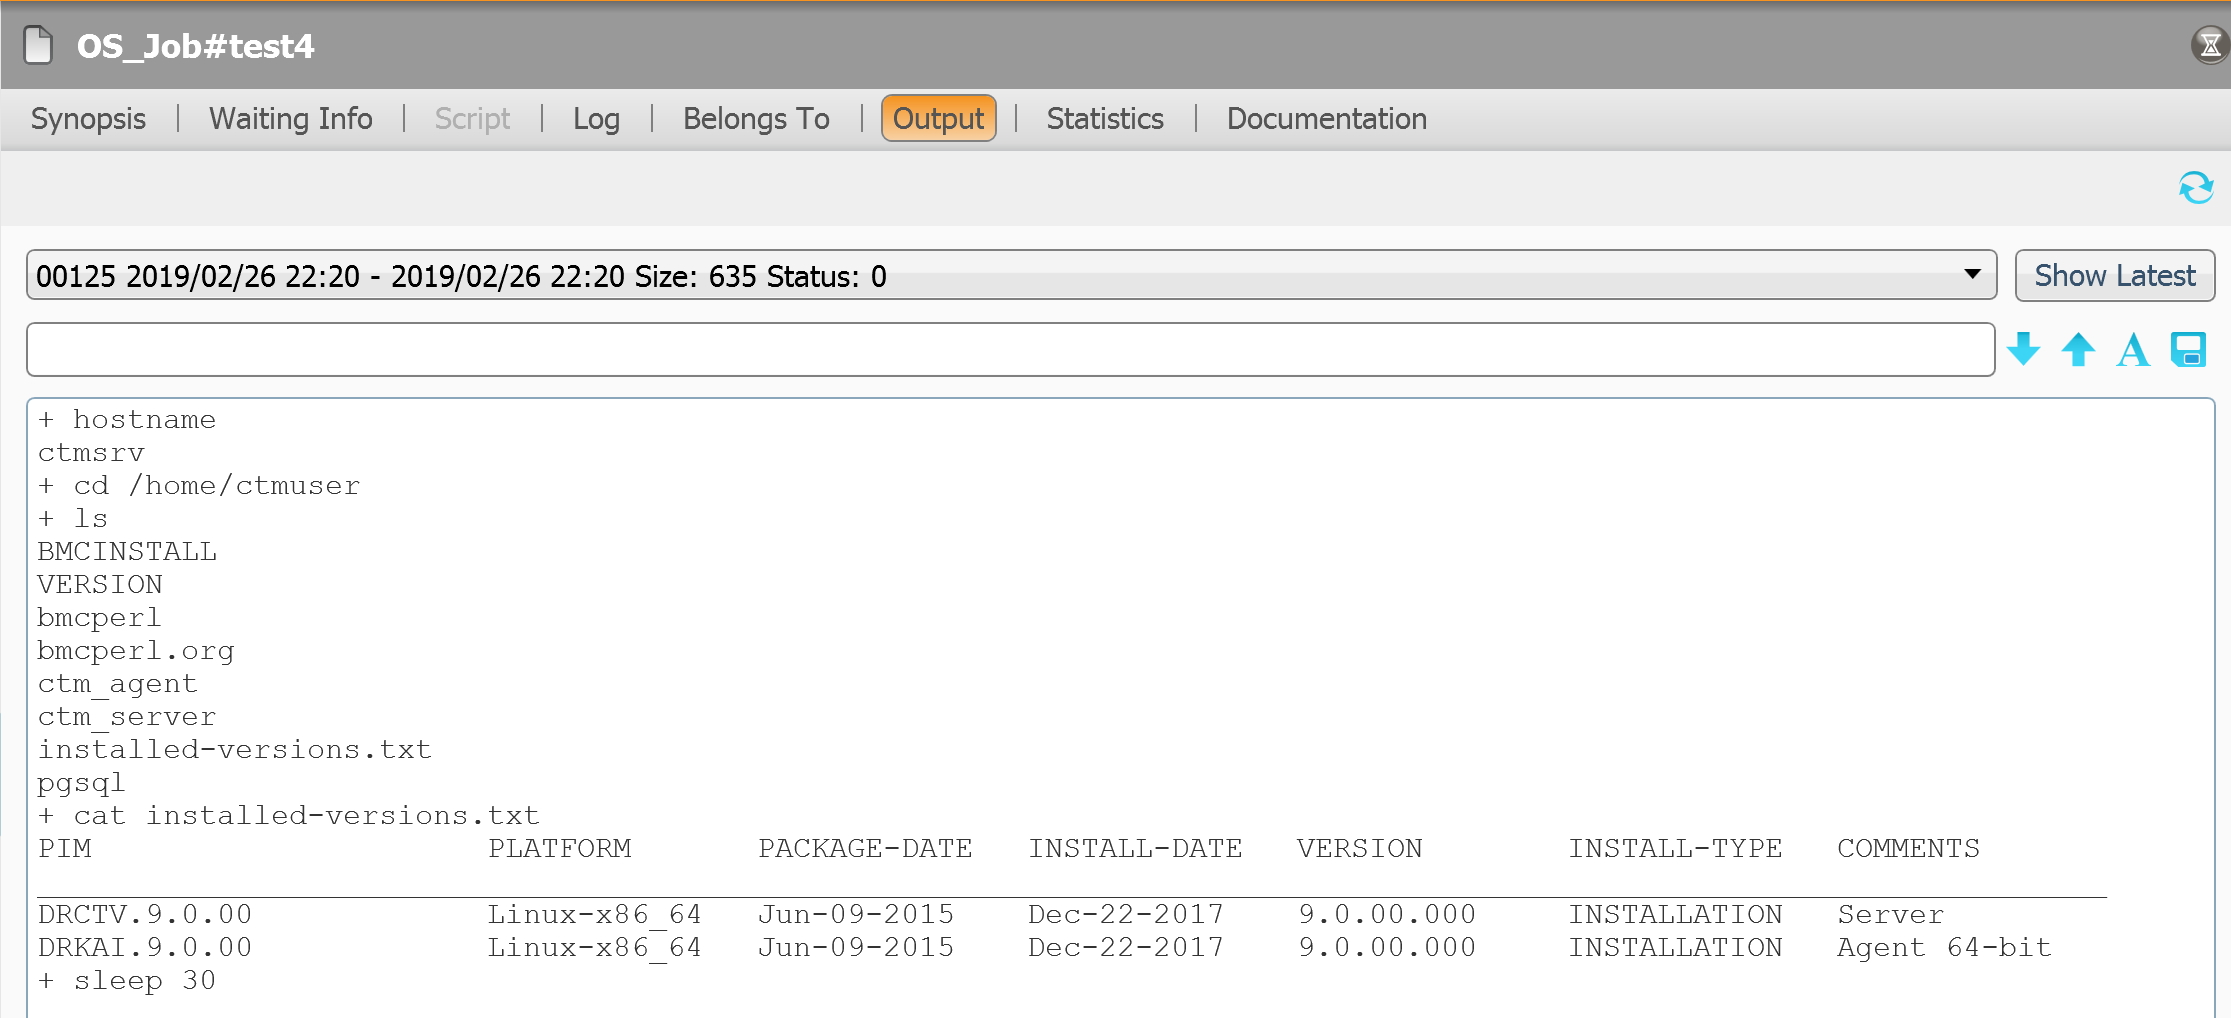Screen dimensions: 2231x1018
Task: Switch to the Belongs To tab
Action: [756, 119]
